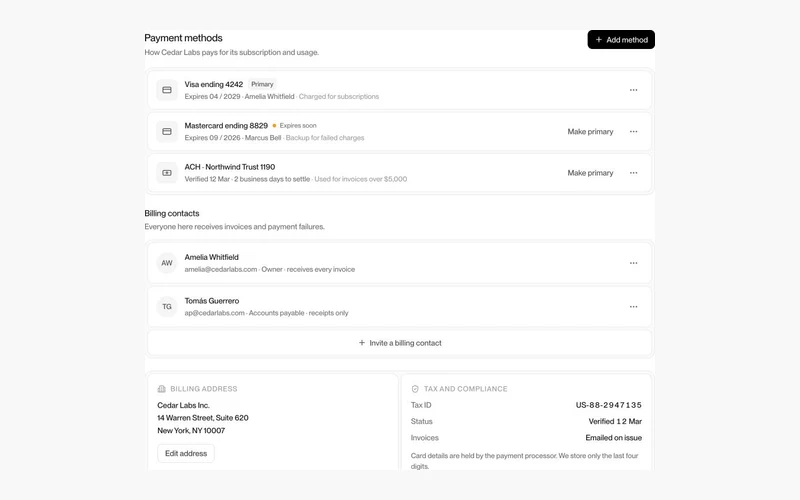This screenshot has width=800, height=500.
Task: Open more options for Mastercard ending 8829
Action: [633, 131]
